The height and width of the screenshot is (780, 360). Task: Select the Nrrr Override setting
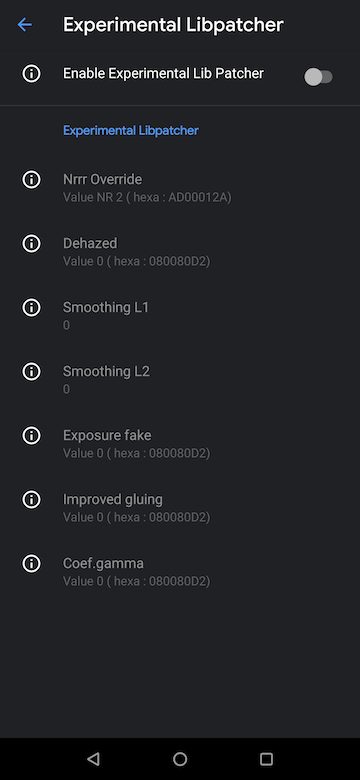click(x=180, y=188)
